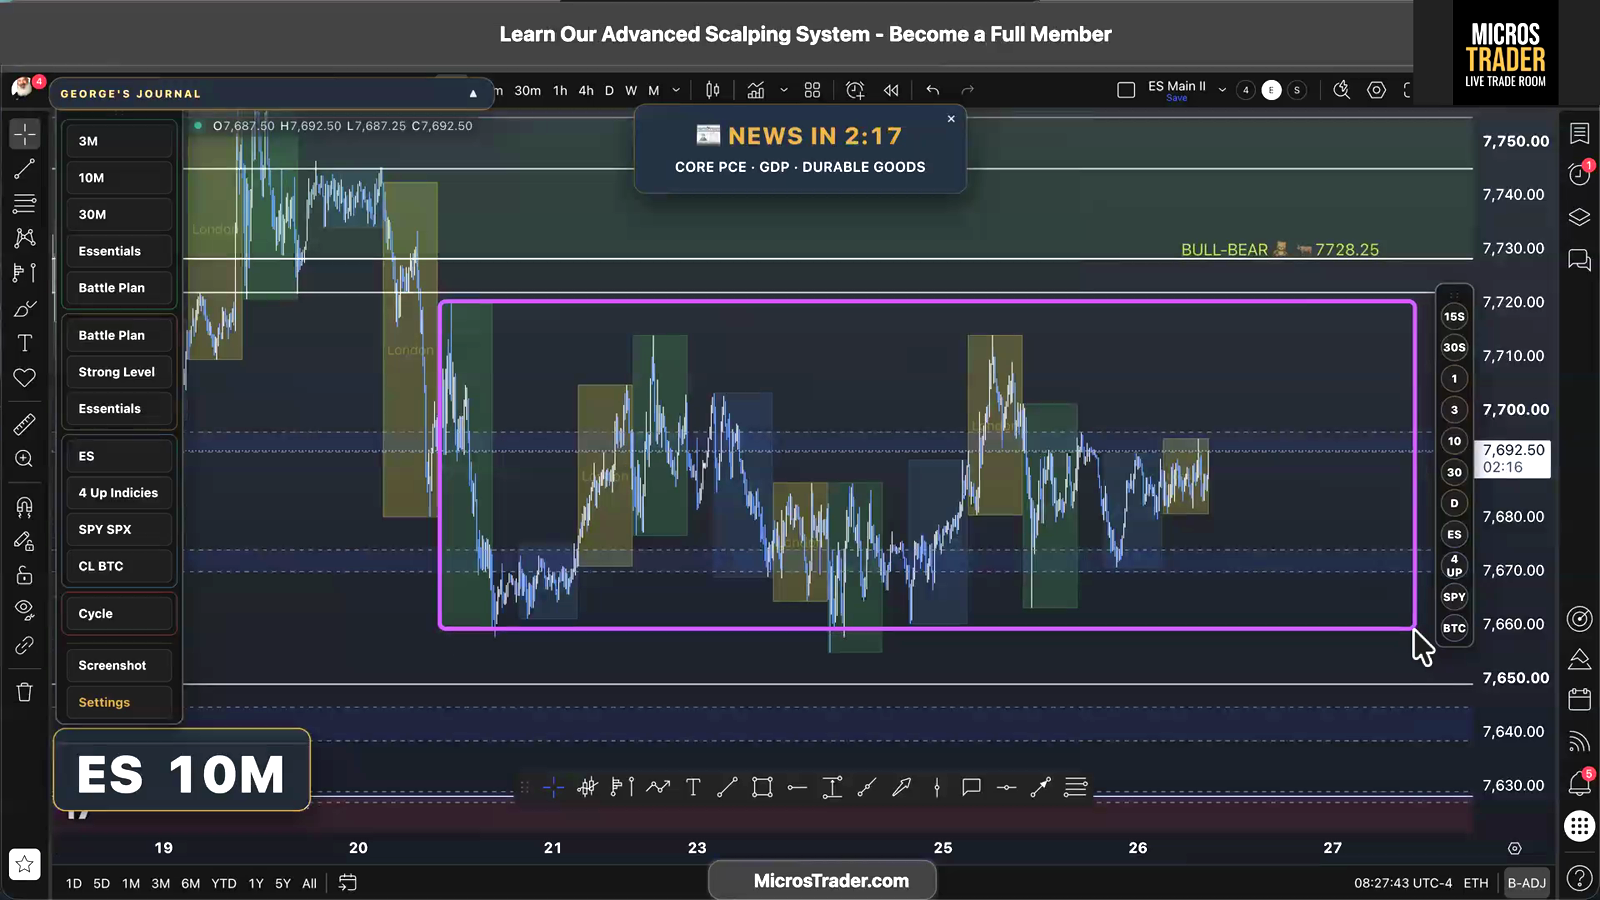The width and height of the screenshot is (1600, 900).
Task: Click the SPY SPX button
Action: pyautogui.click(x=119, y=529)
